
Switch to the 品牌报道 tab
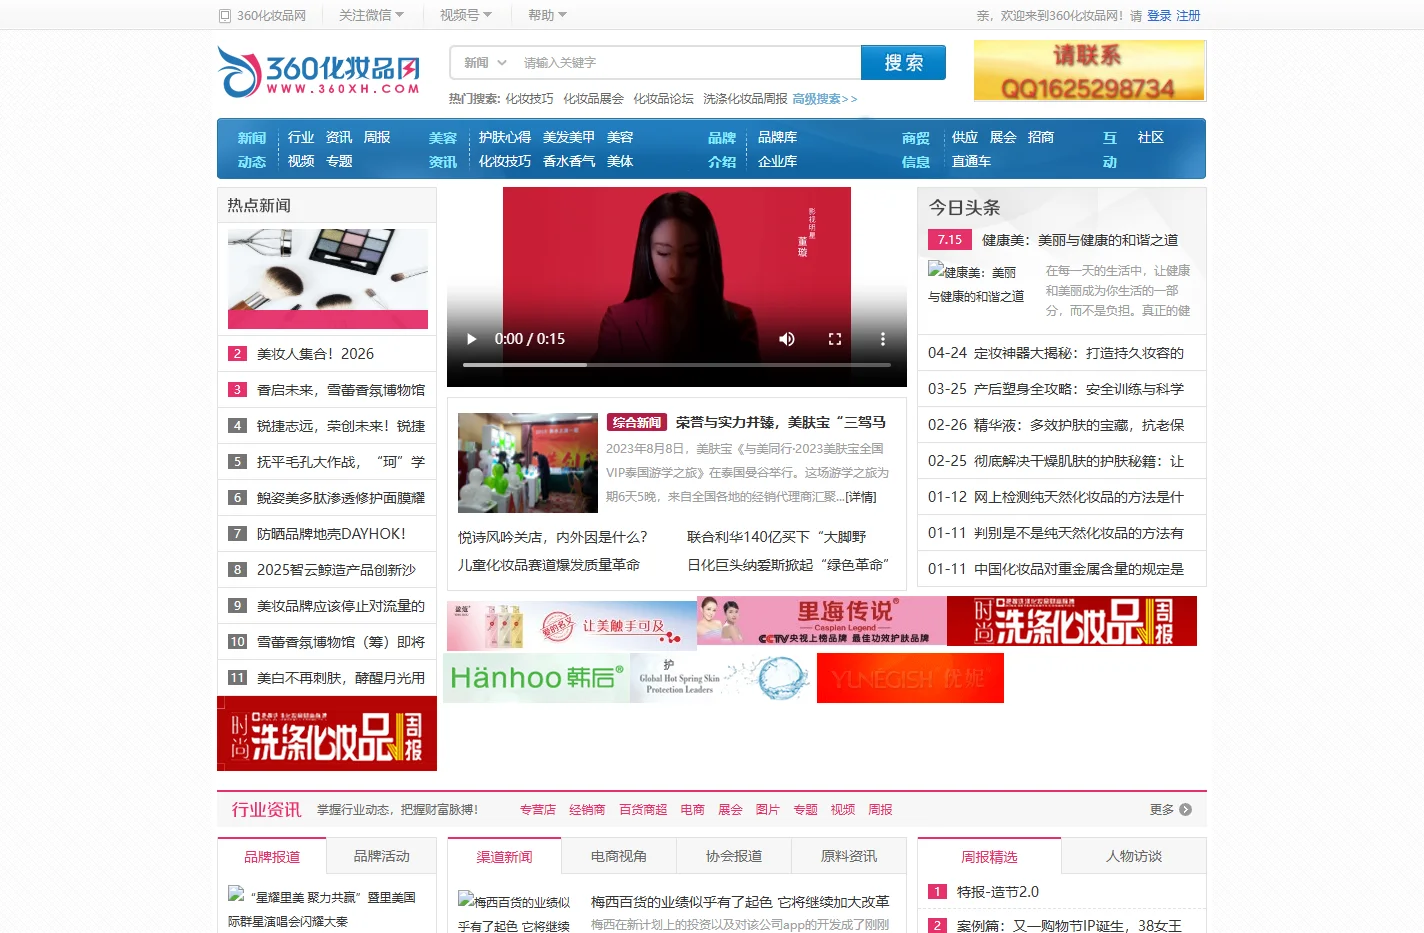click(272, 856)
